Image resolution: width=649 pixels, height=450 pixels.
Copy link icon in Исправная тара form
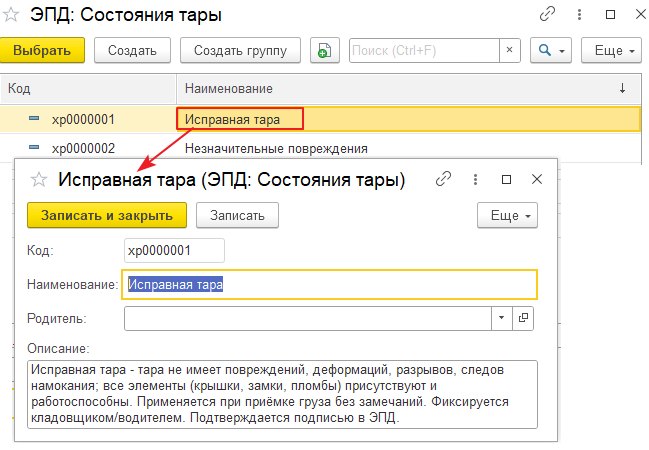tap(443, 179)
